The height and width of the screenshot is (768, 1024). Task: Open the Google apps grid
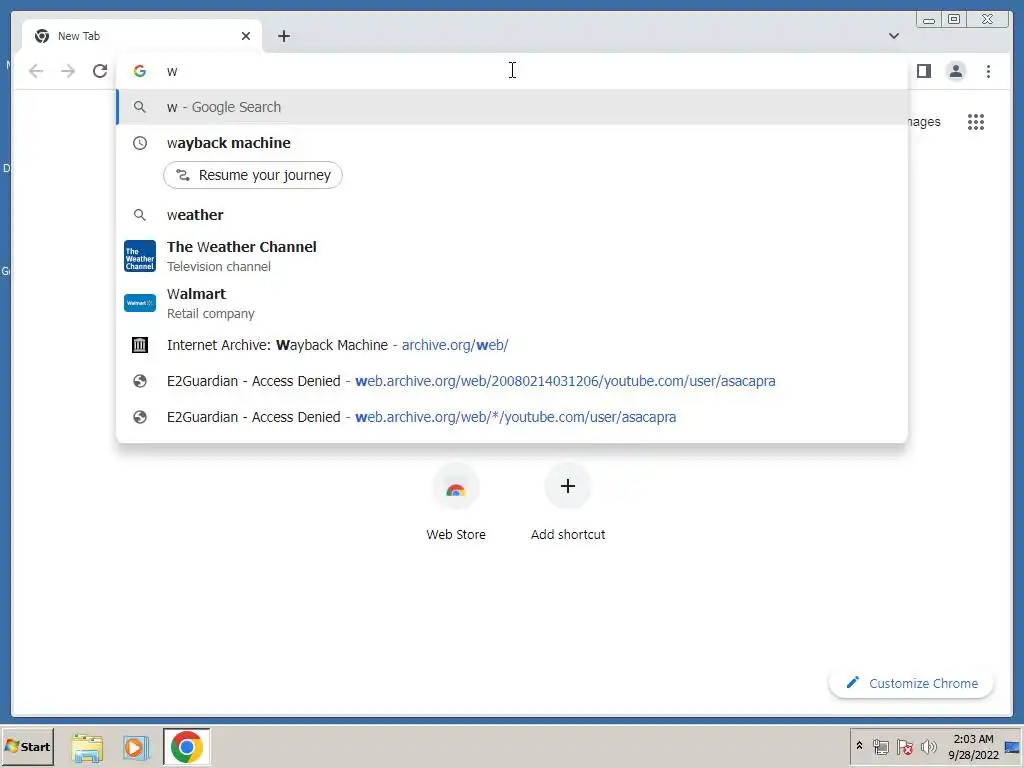(976, 121)
